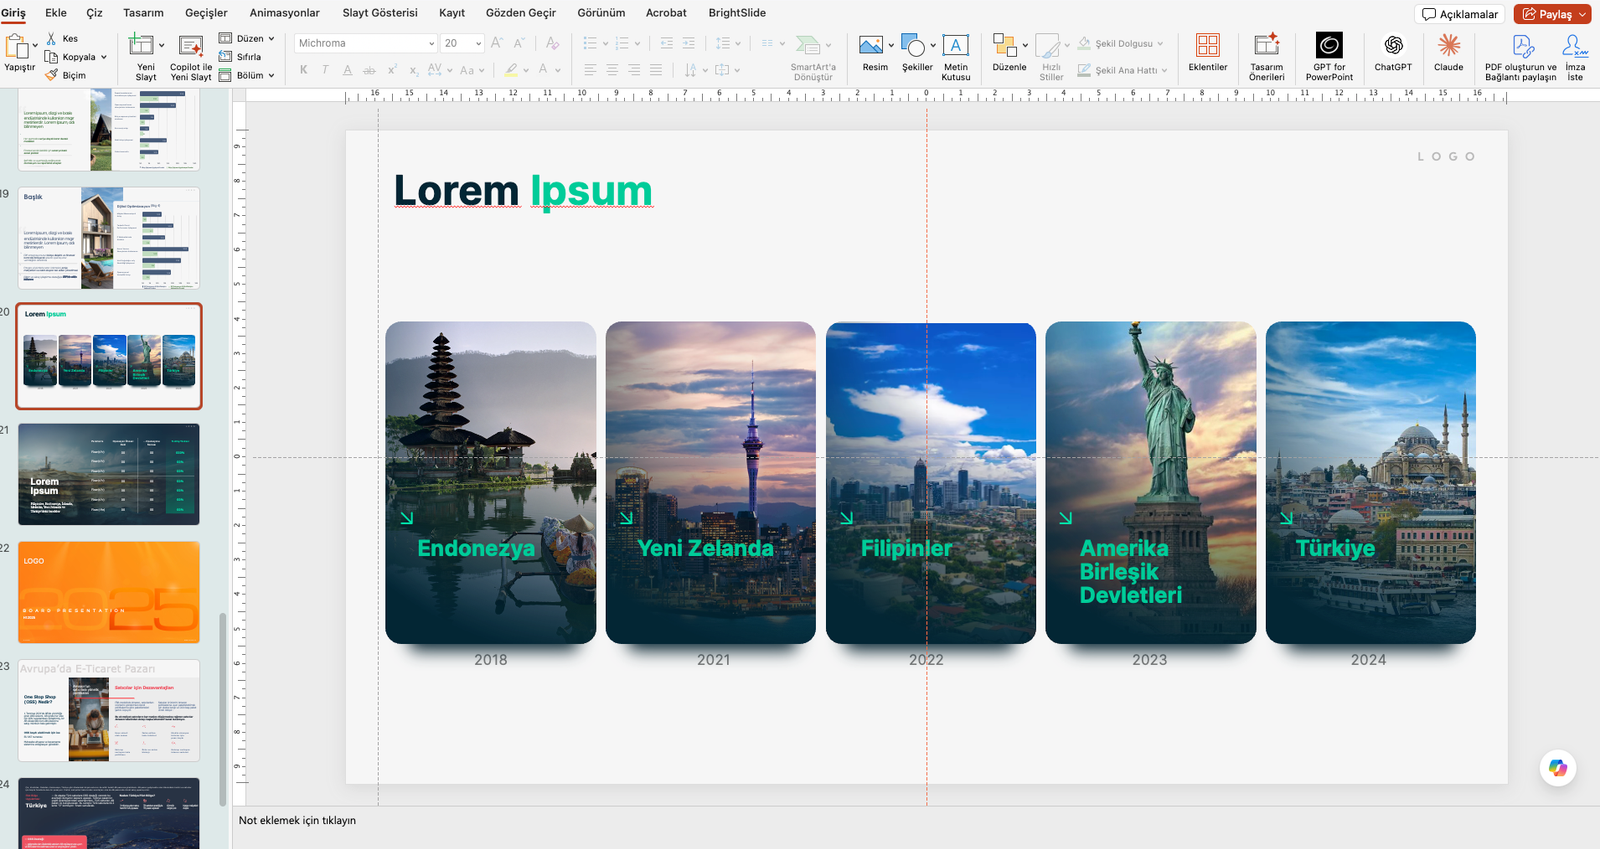Open the Gözden Geçir review tab
Image resolution: width=1600 pixels, height=849 pixels.
tap(521, 13)
